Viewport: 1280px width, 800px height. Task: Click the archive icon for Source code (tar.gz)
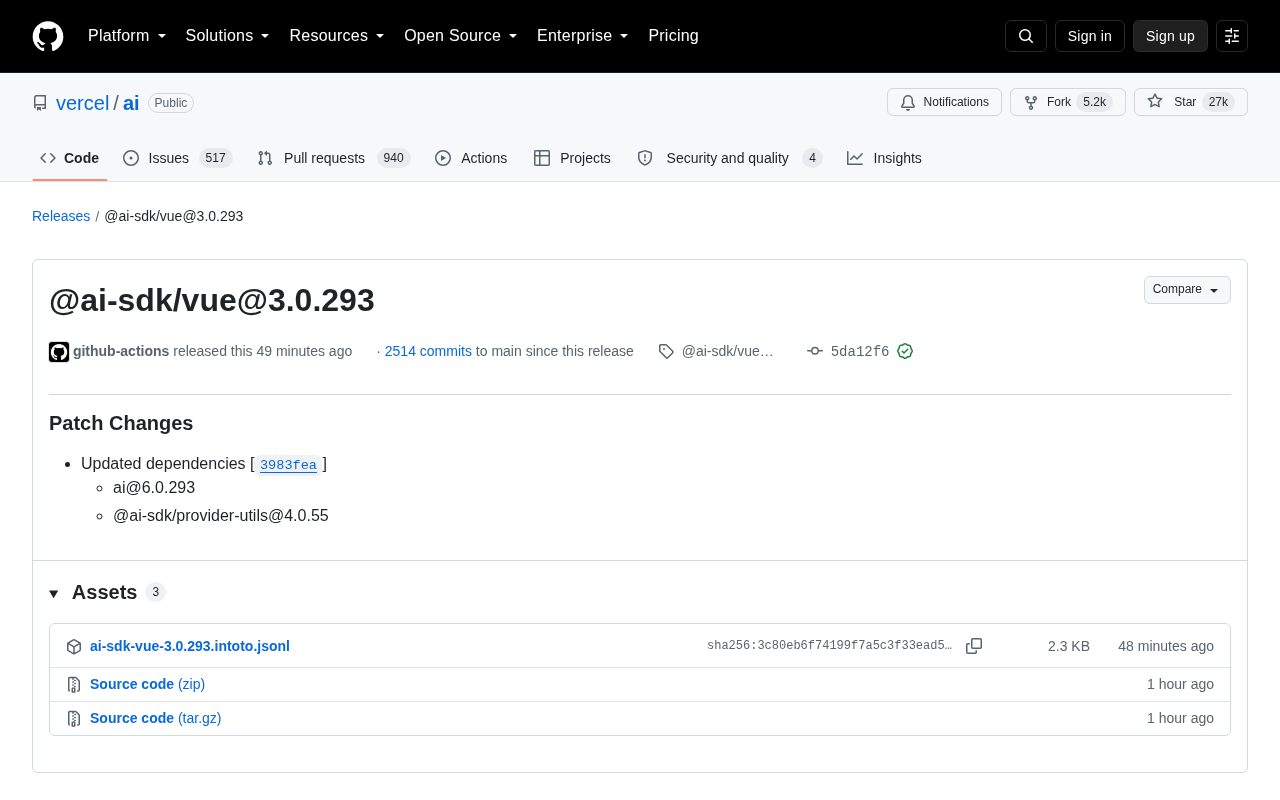74,719
